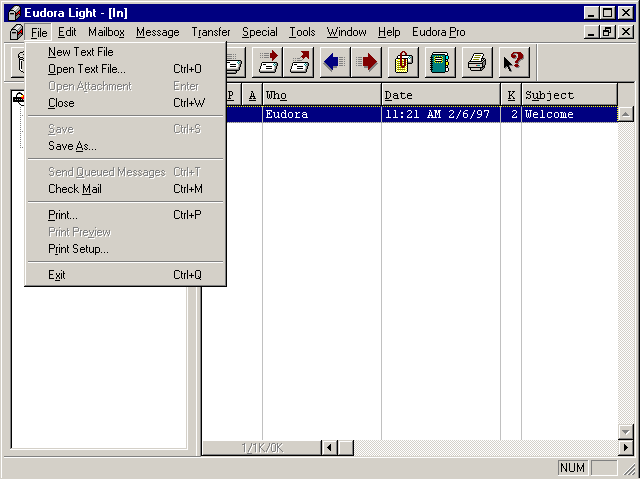This screenshot has height=480, width=640.
Task: Click the 1/1K/0K mailbox size button
Action: coord(262,448)
